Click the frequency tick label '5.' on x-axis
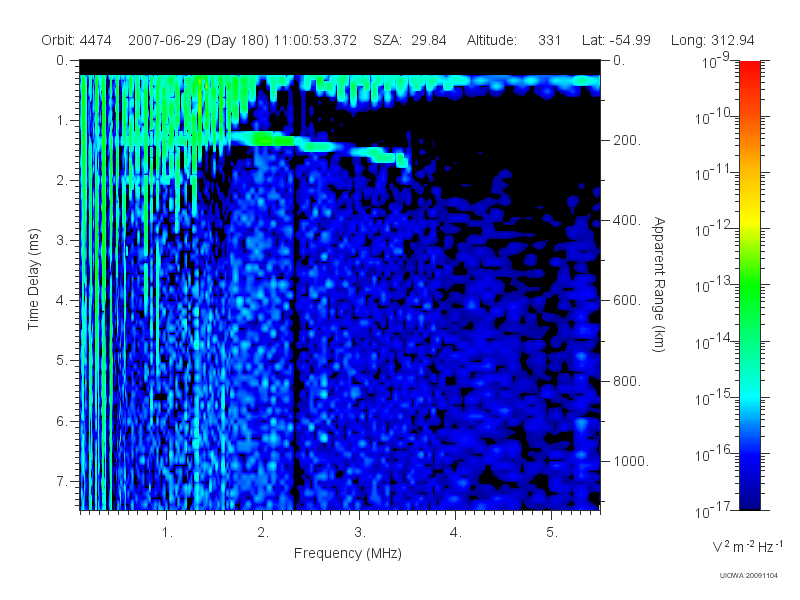The width and height of the screenshot is (800, 600). (x=552, y=533)
